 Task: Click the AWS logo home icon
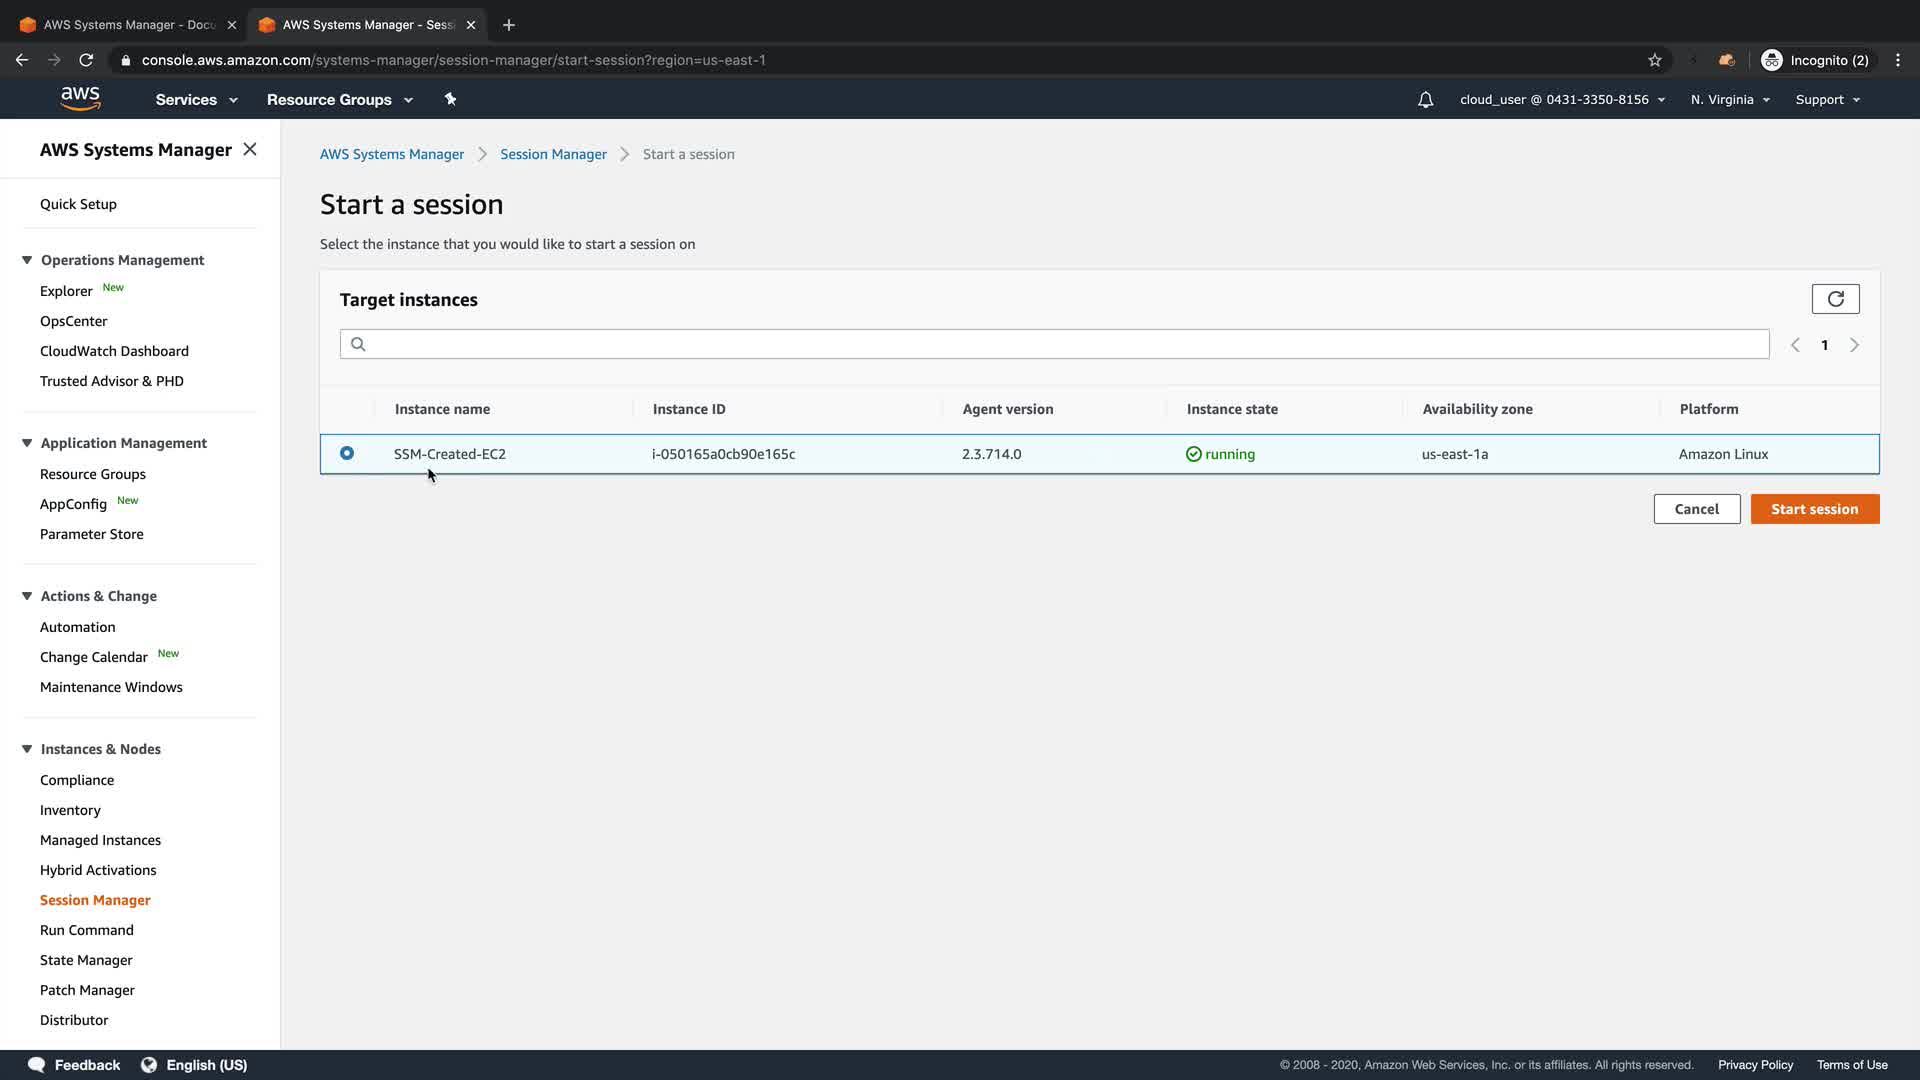coord(80,98)
